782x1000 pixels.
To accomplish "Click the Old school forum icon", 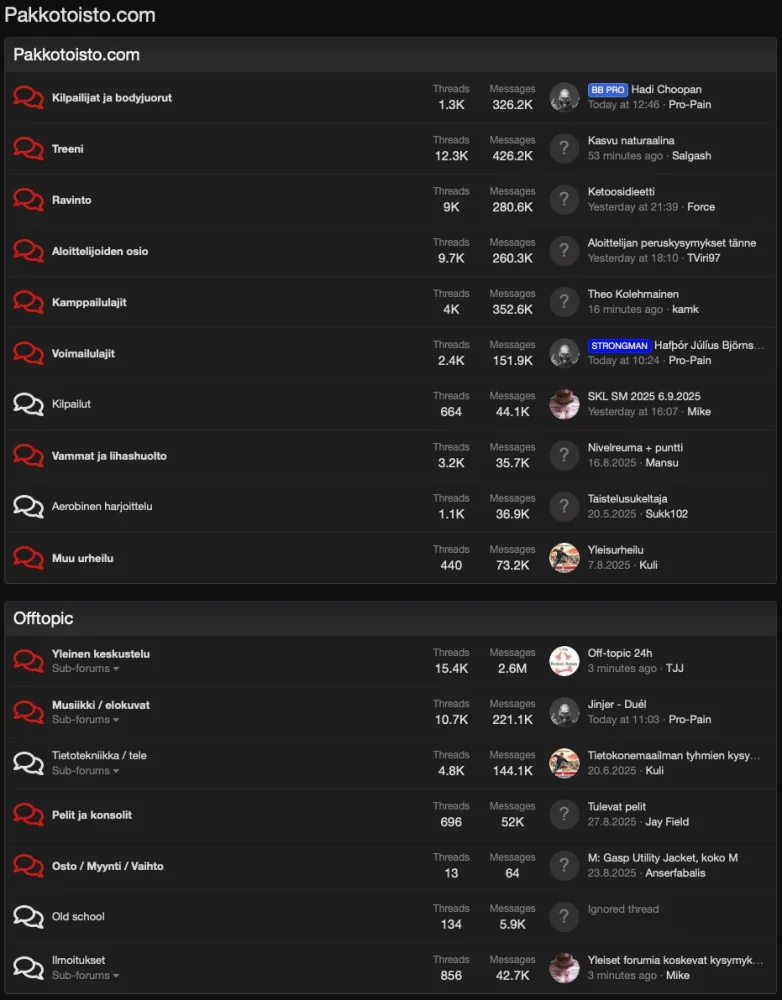I will point(28,916).
